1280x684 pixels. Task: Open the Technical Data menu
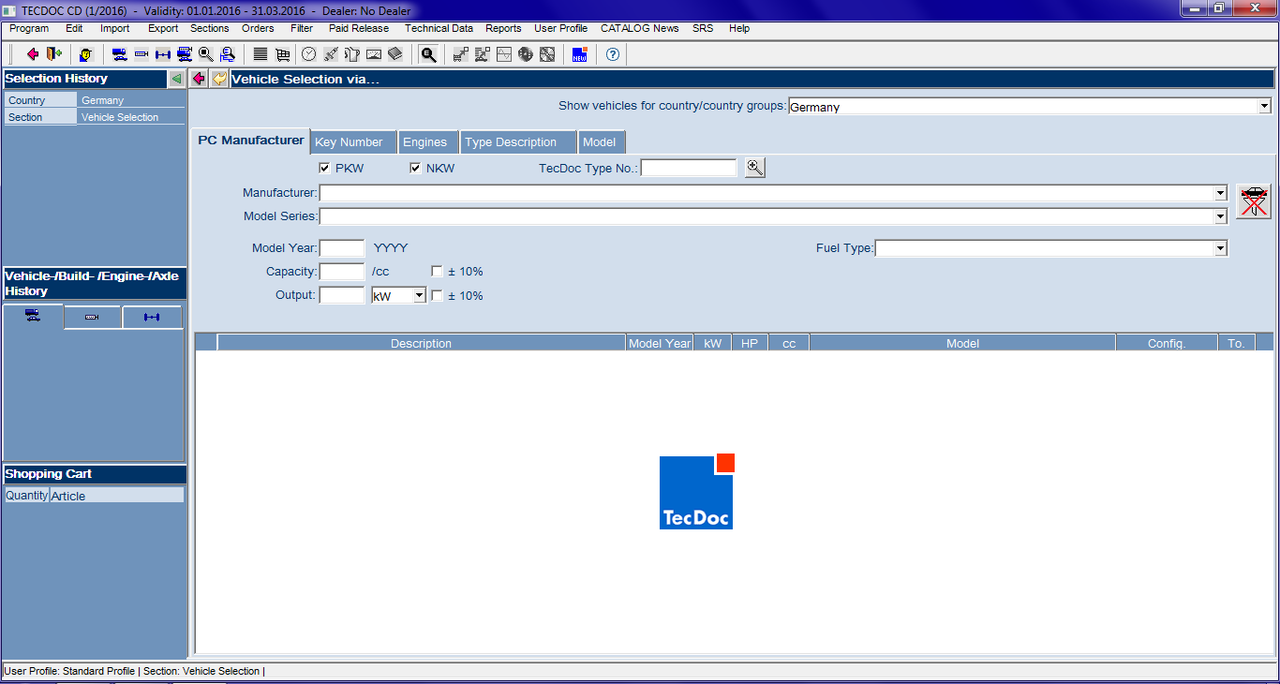pyautogui.click(x=439, y=28)
